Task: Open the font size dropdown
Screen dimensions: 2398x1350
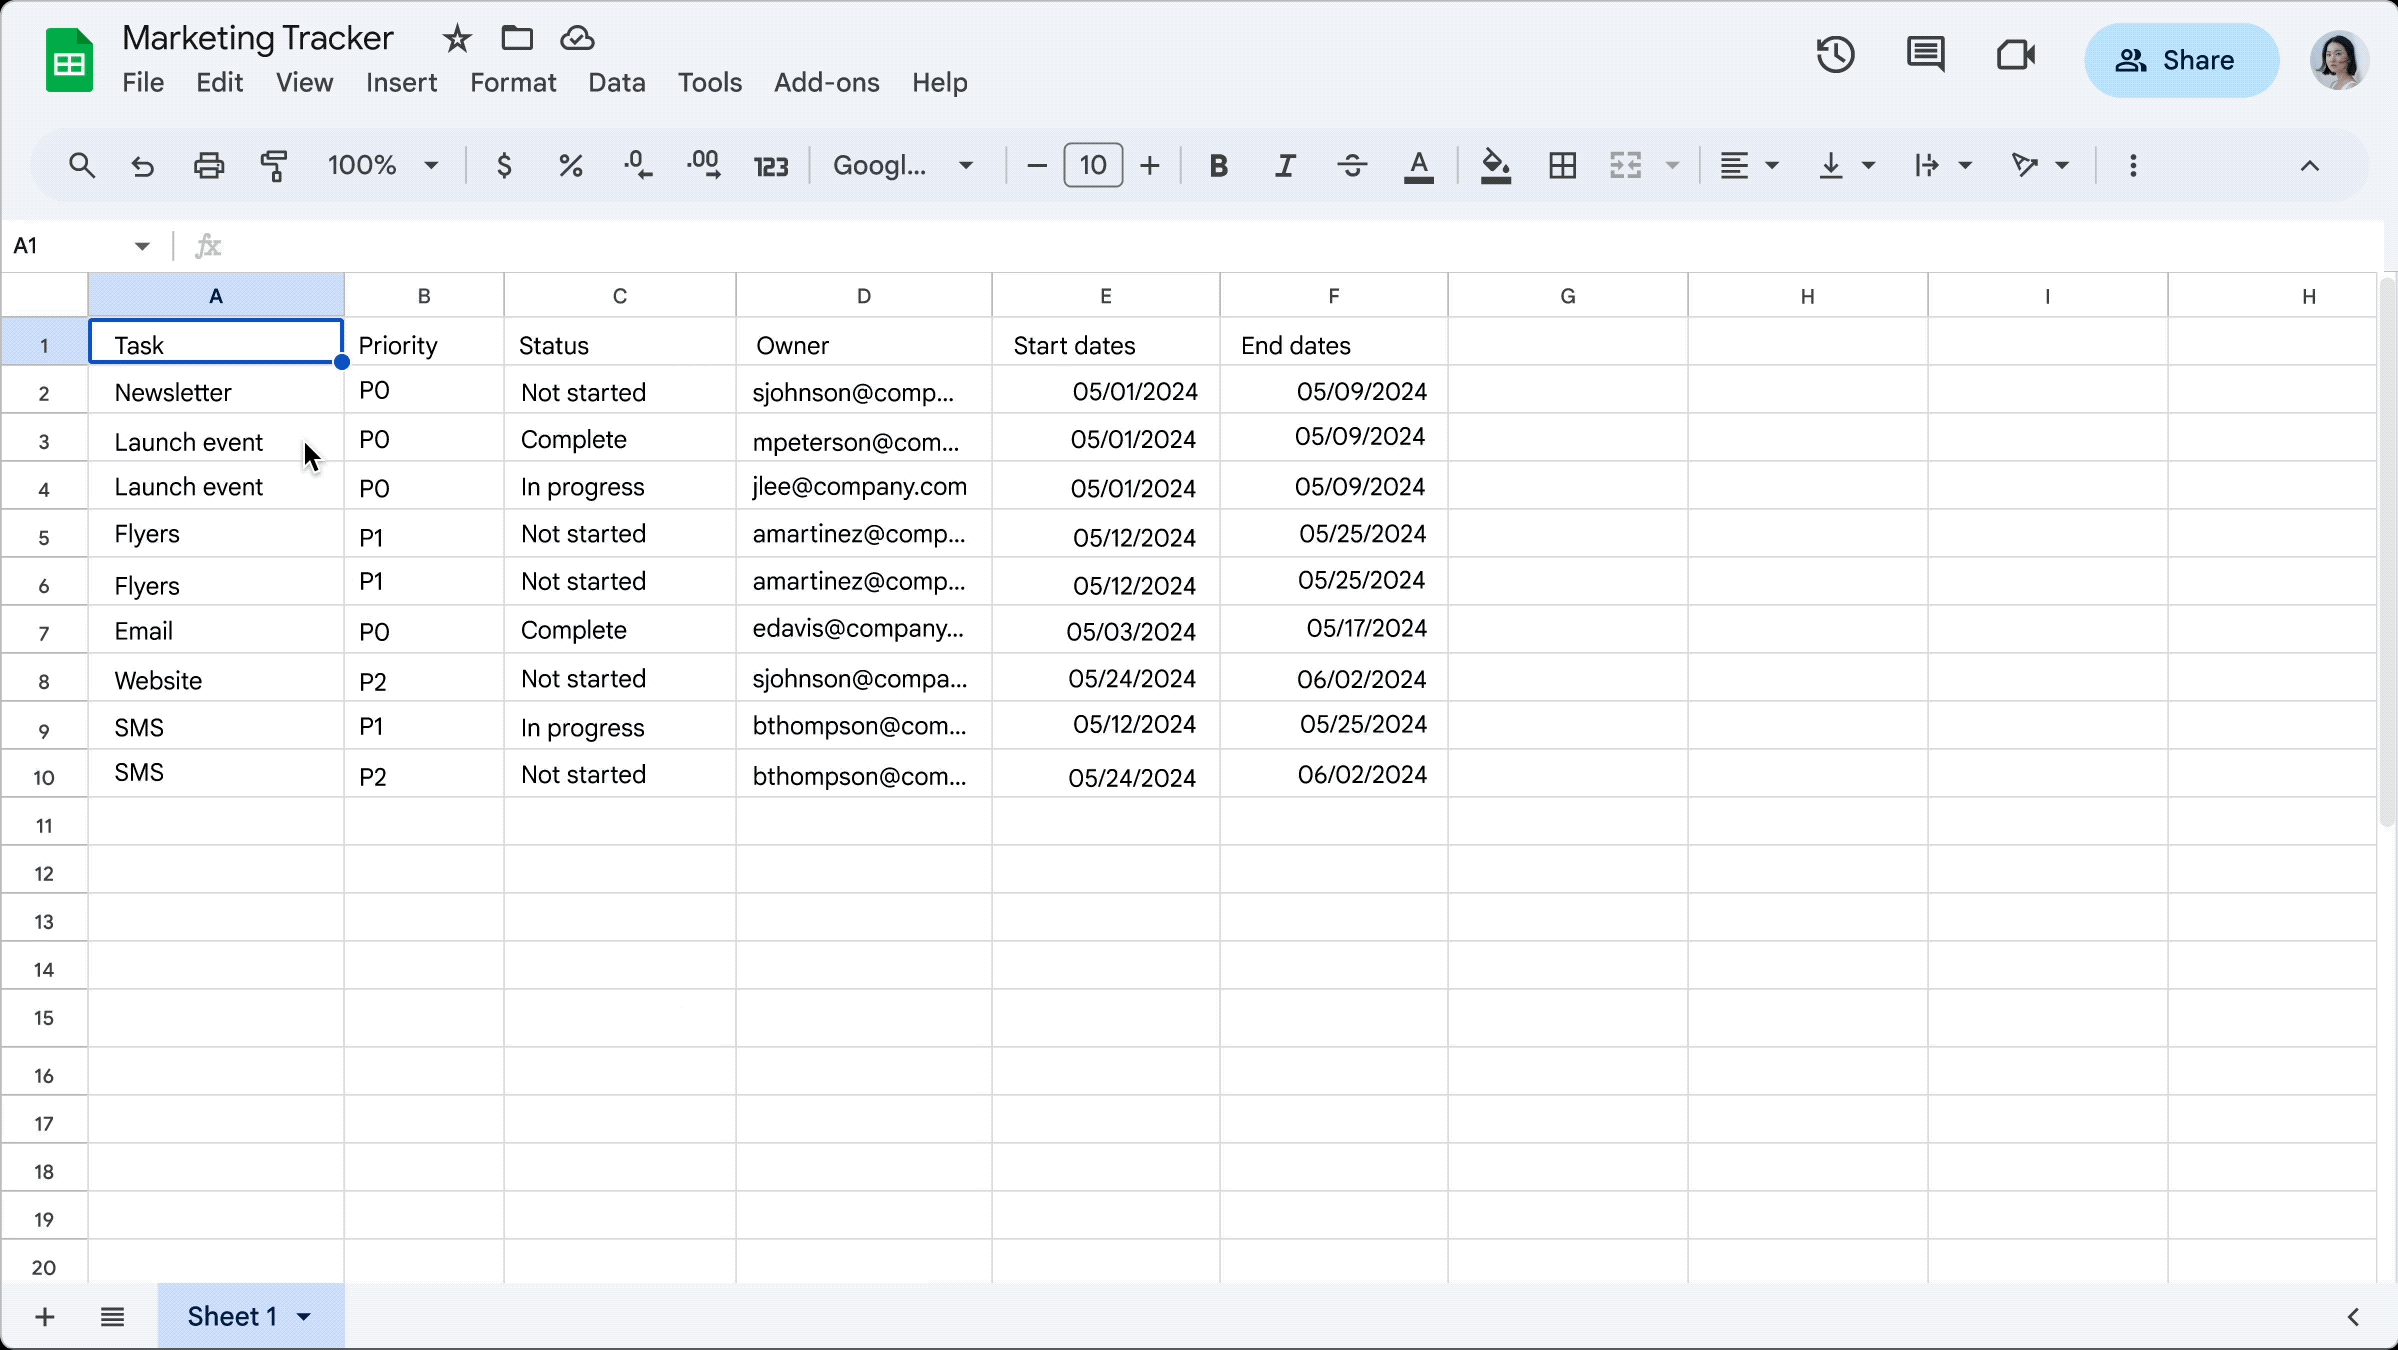Action: (1092, 165)
